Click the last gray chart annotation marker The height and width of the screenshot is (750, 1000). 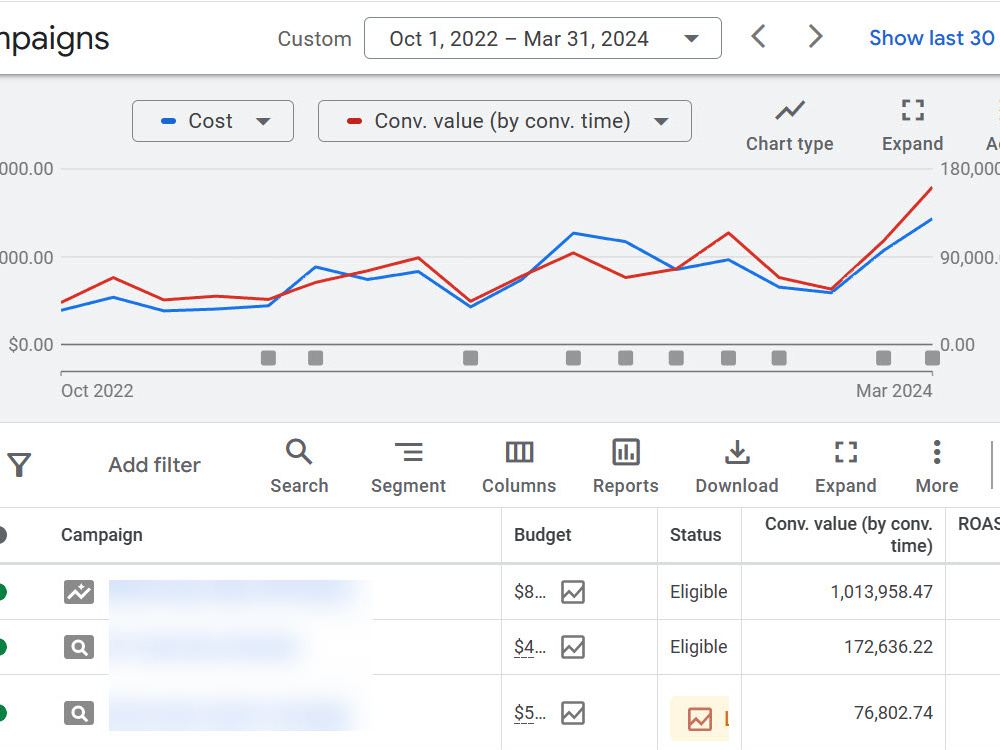tap(932, 358)
